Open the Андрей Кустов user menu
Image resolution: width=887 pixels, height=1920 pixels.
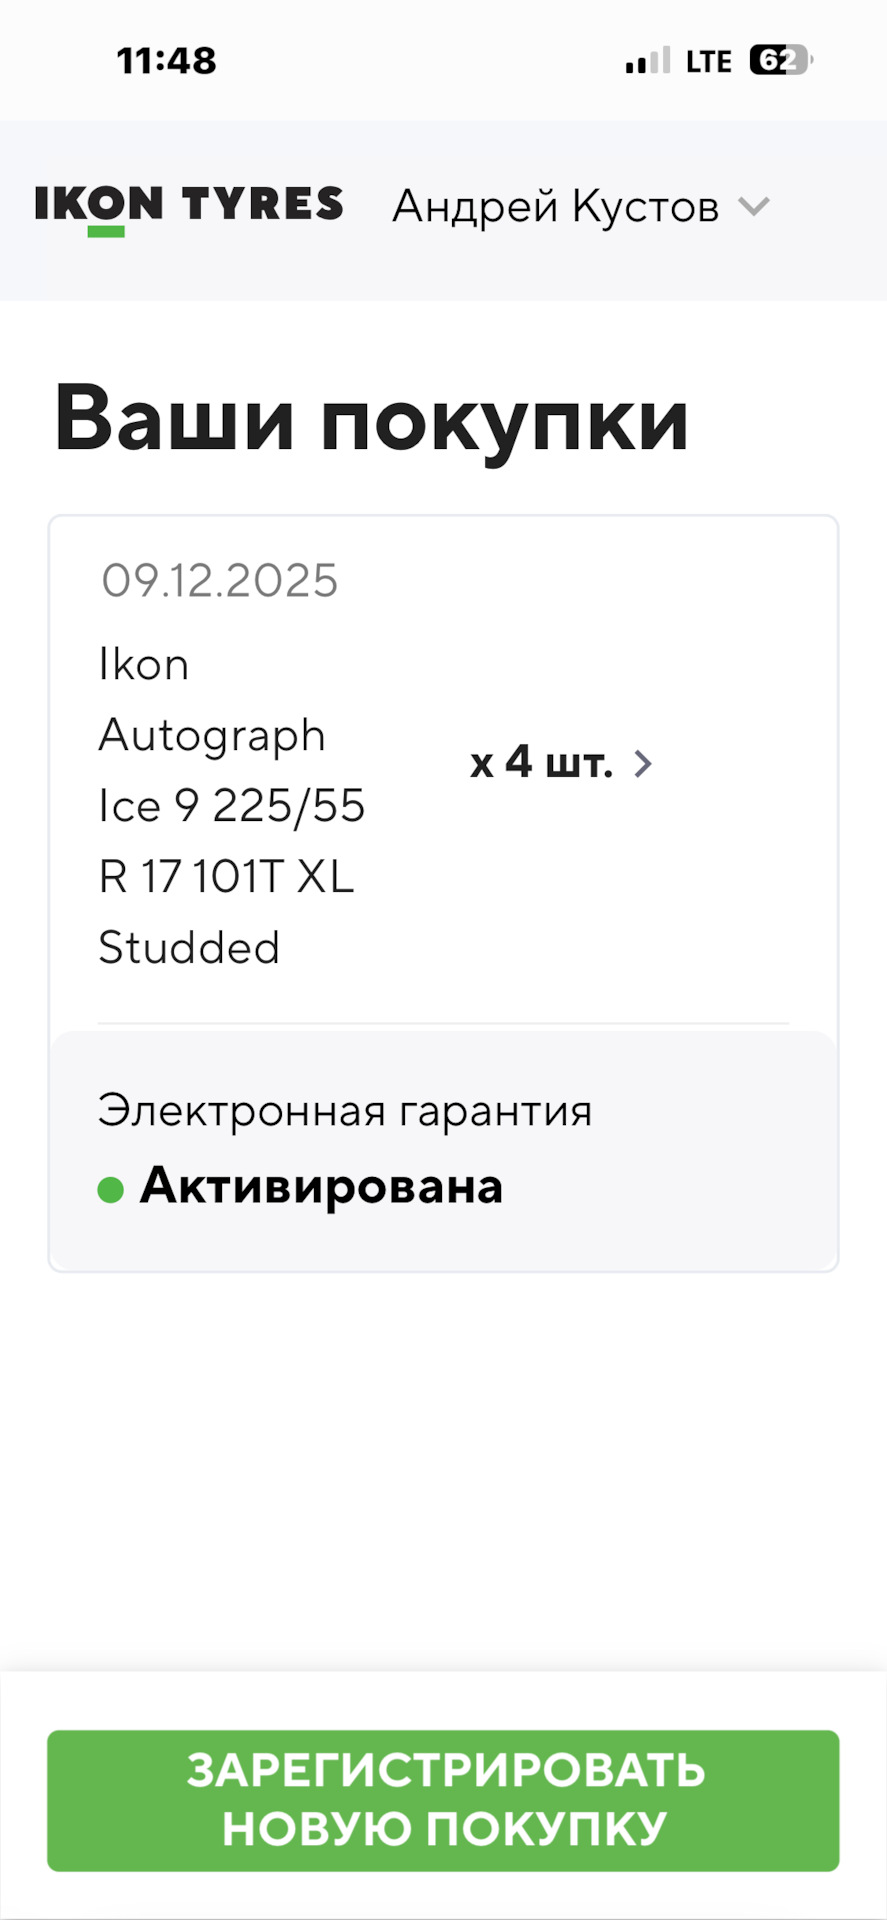coord(555,207)
